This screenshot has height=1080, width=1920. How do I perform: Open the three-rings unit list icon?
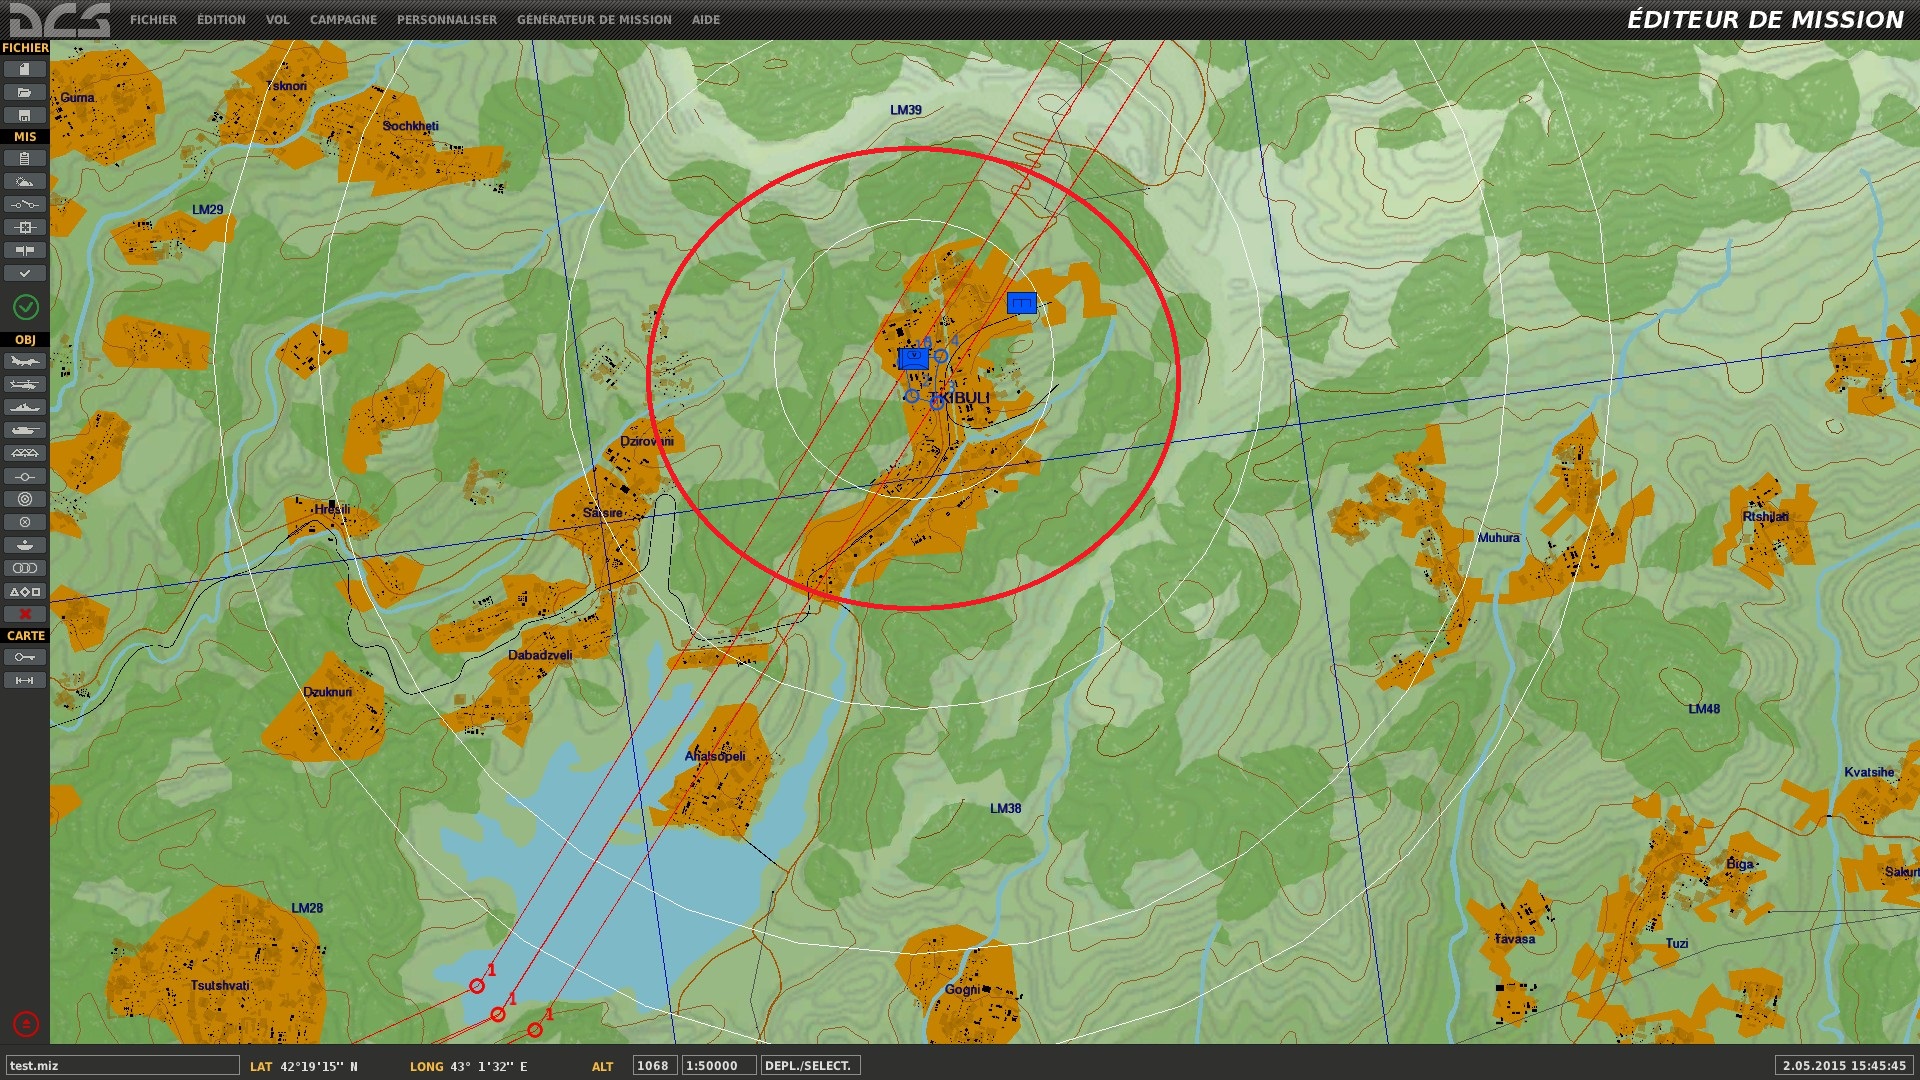pyautogui.click(x=25, y=568)
